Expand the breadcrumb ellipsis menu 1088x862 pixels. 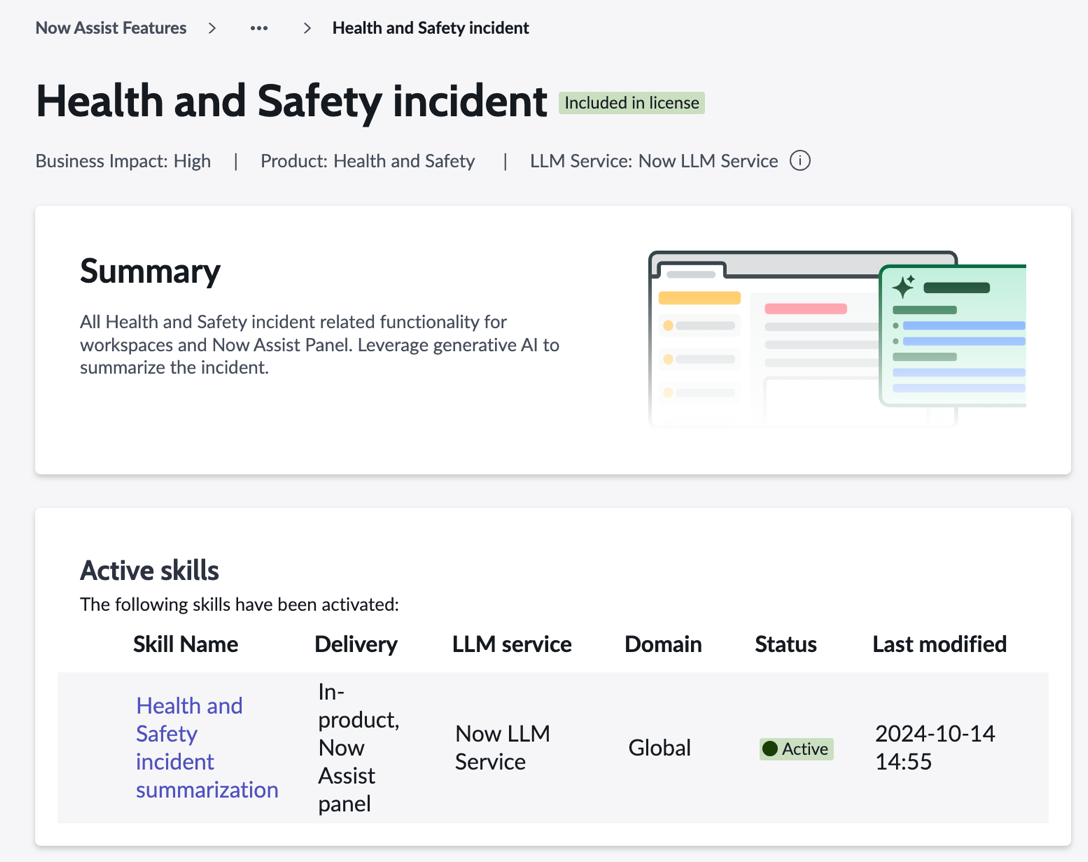point(259,28)
